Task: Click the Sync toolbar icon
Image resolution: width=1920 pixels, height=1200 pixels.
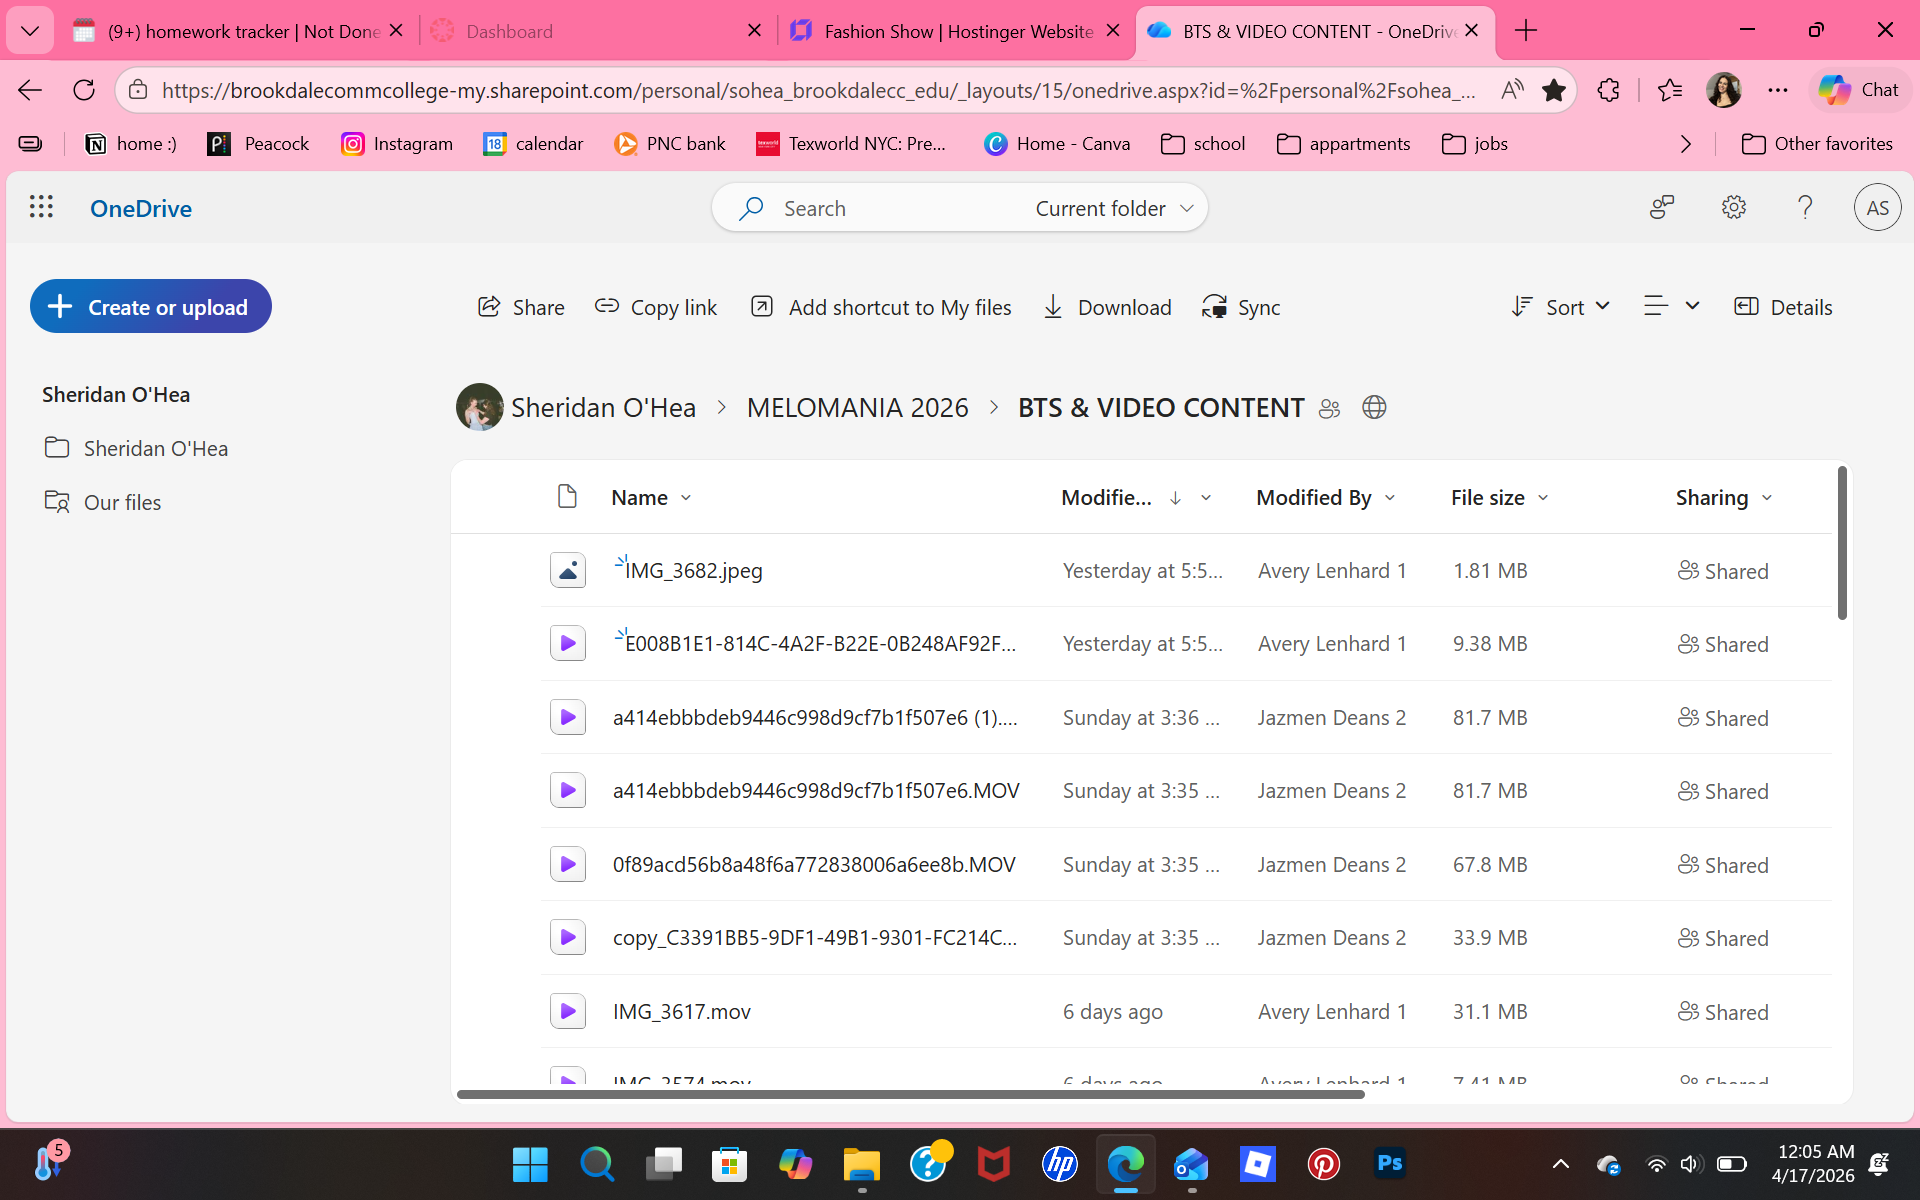Action: coord(1214,307)
